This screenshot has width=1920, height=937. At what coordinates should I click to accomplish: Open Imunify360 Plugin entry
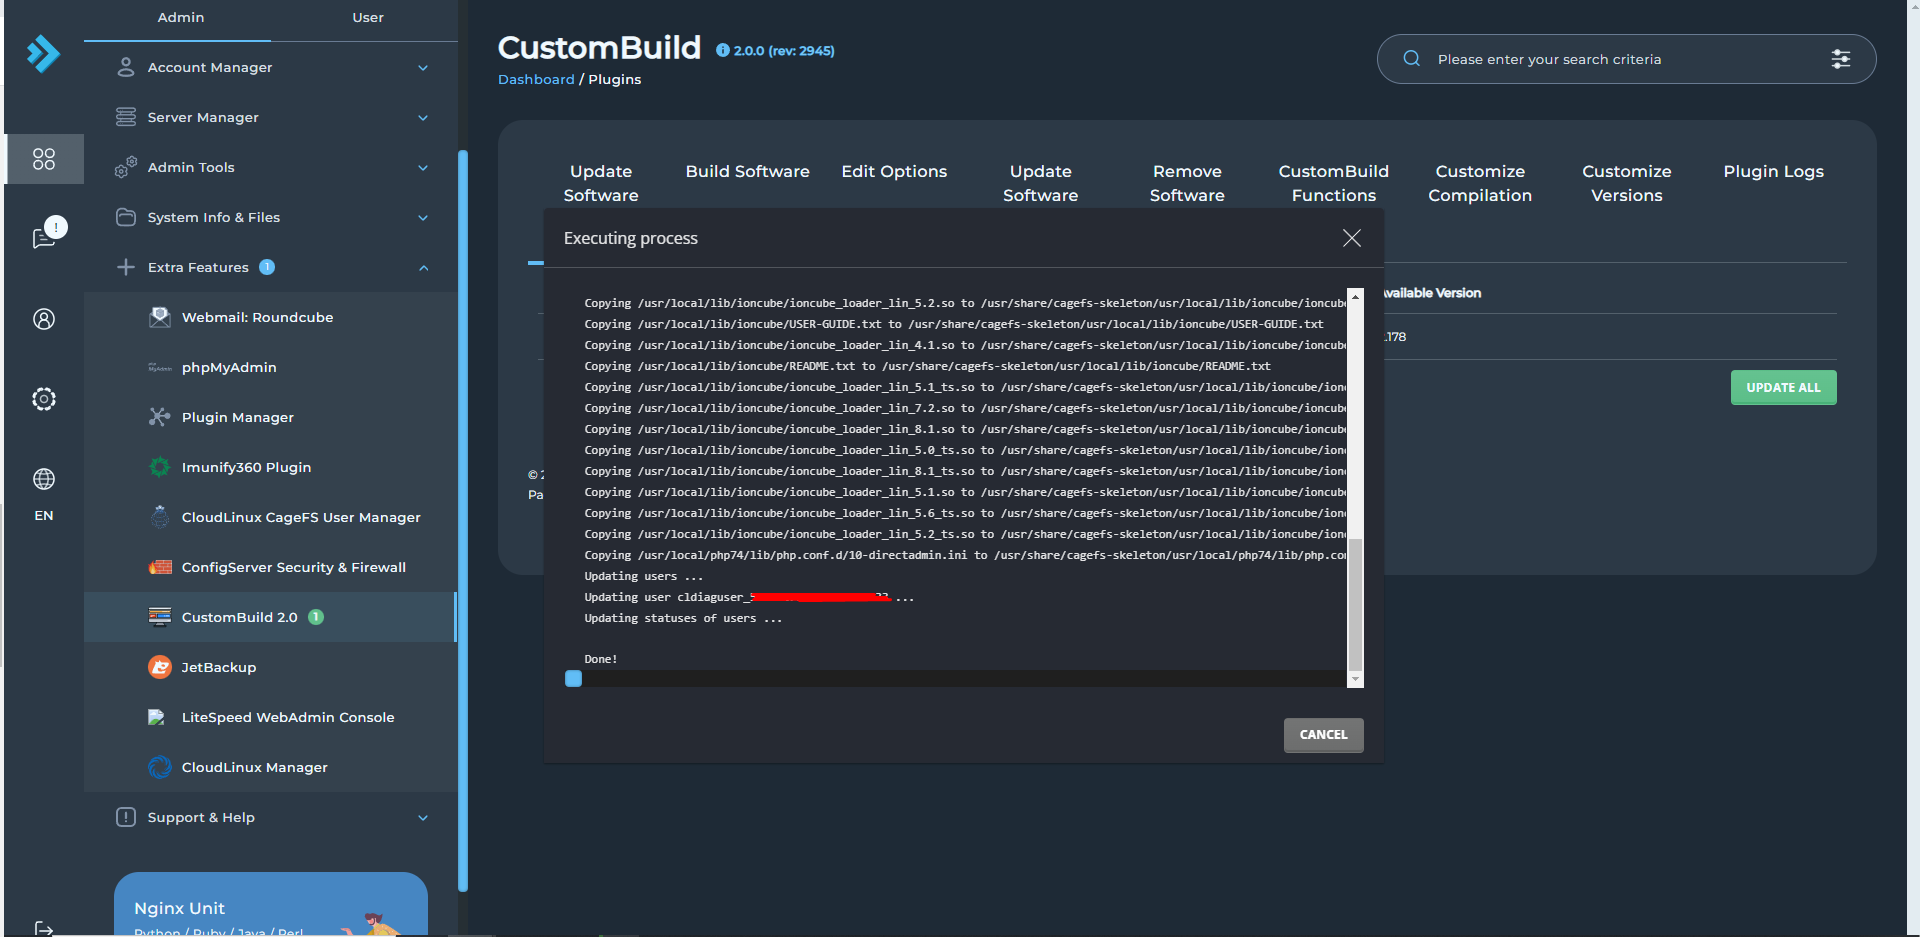tap(246, 467)
